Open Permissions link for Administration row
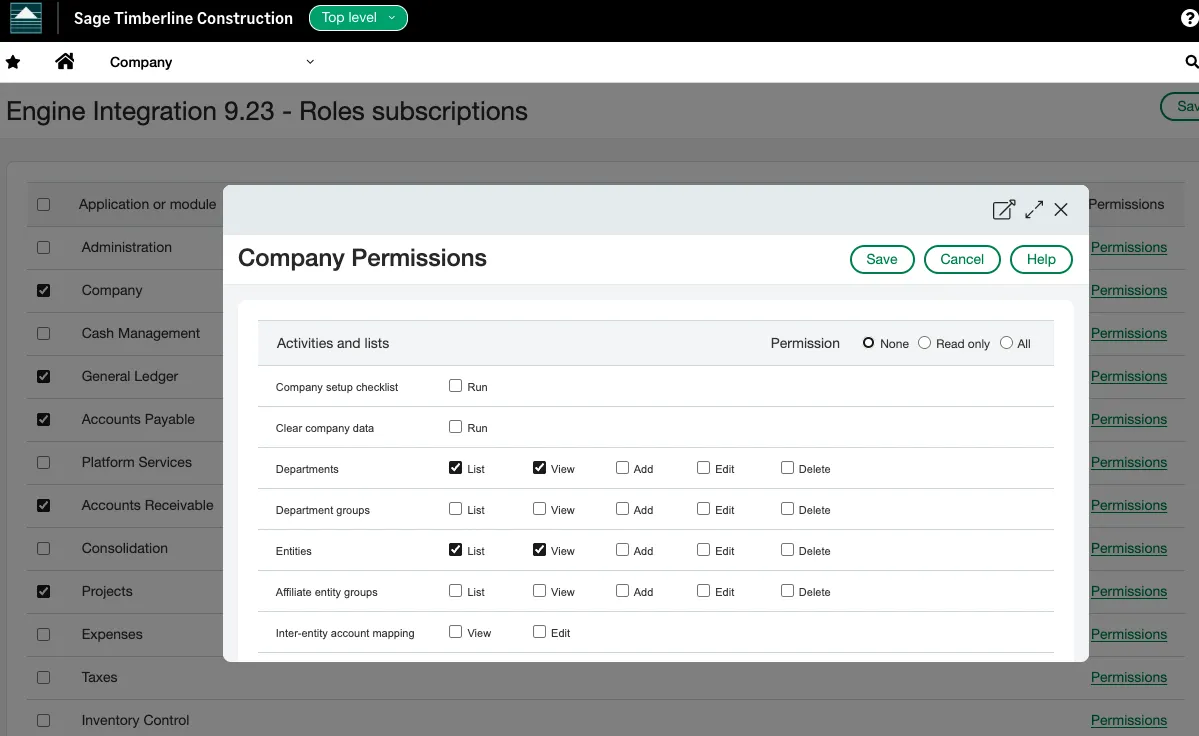The image size is (1199, 736). point(1129,248)
